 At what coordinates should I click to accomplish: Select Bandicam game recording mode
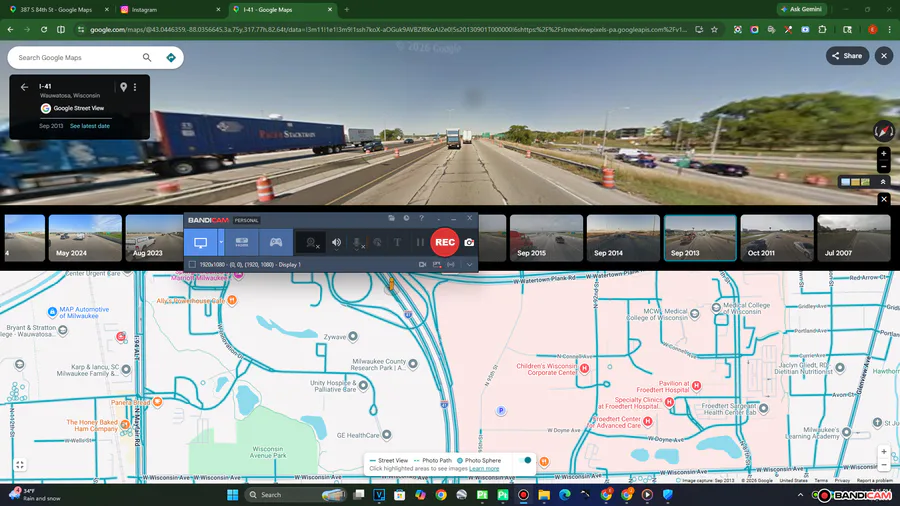pyautogui.click(x=276, y=243)
